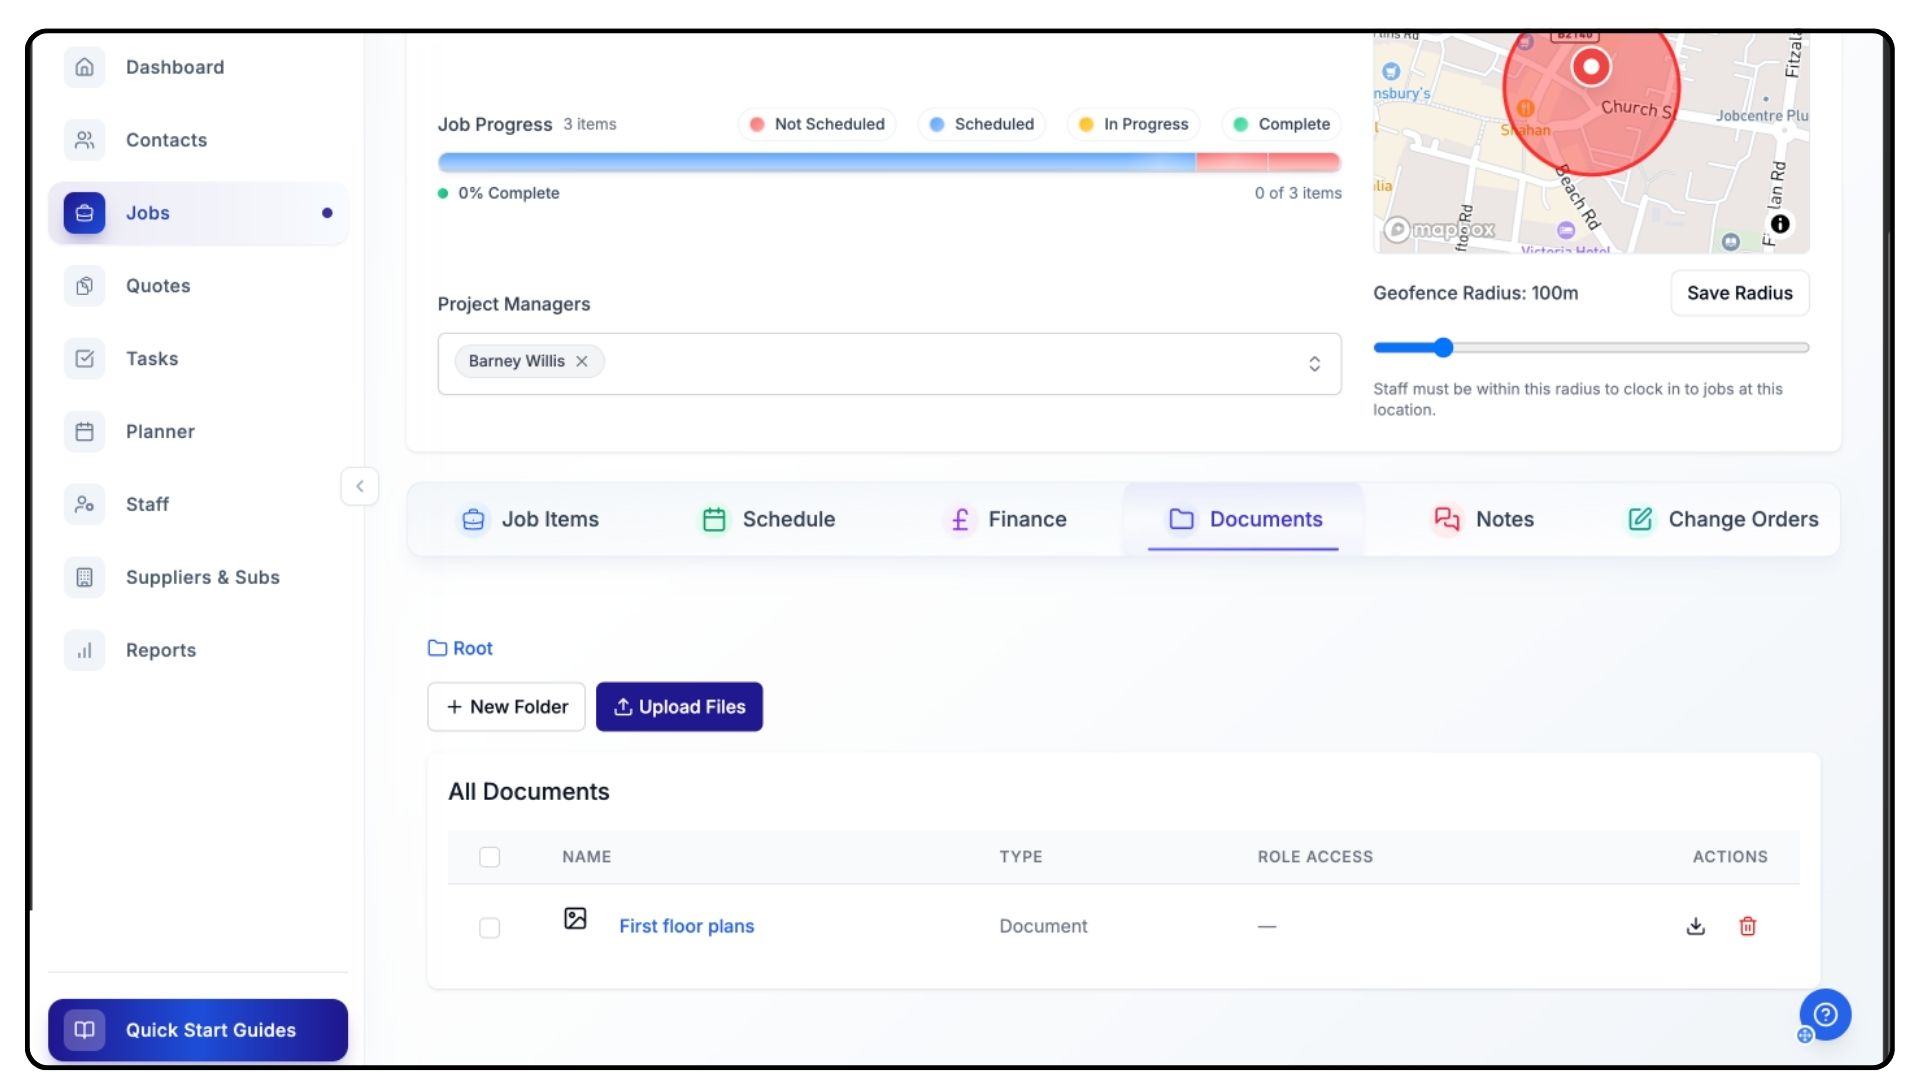The image size is (1920, 1080).
Task: Click the Geofence Radius slider handle
Action: tap(1442, 348)
